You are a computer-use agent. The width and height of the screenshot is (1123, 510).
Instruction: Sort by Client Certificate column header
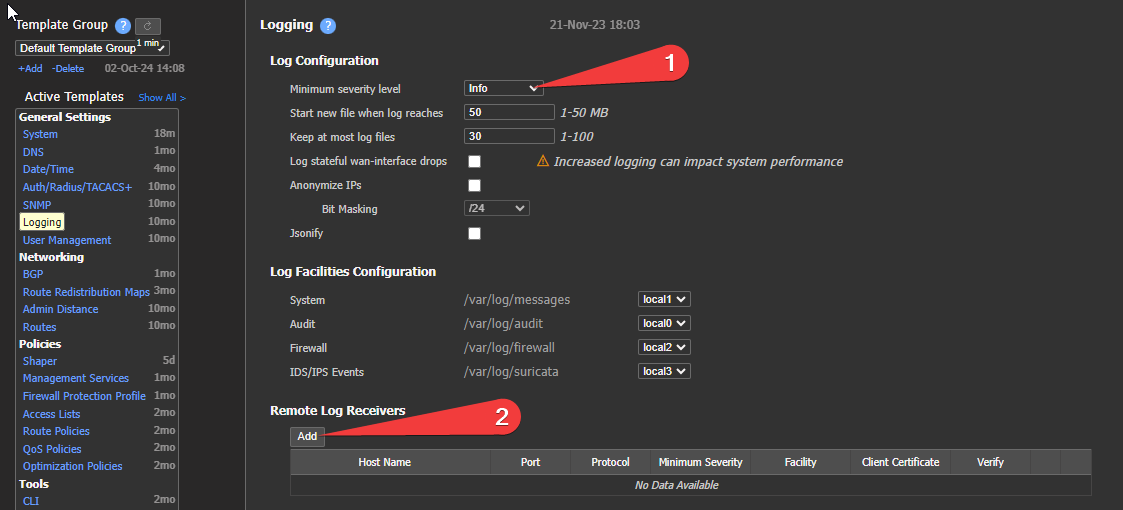click(900, 462)
